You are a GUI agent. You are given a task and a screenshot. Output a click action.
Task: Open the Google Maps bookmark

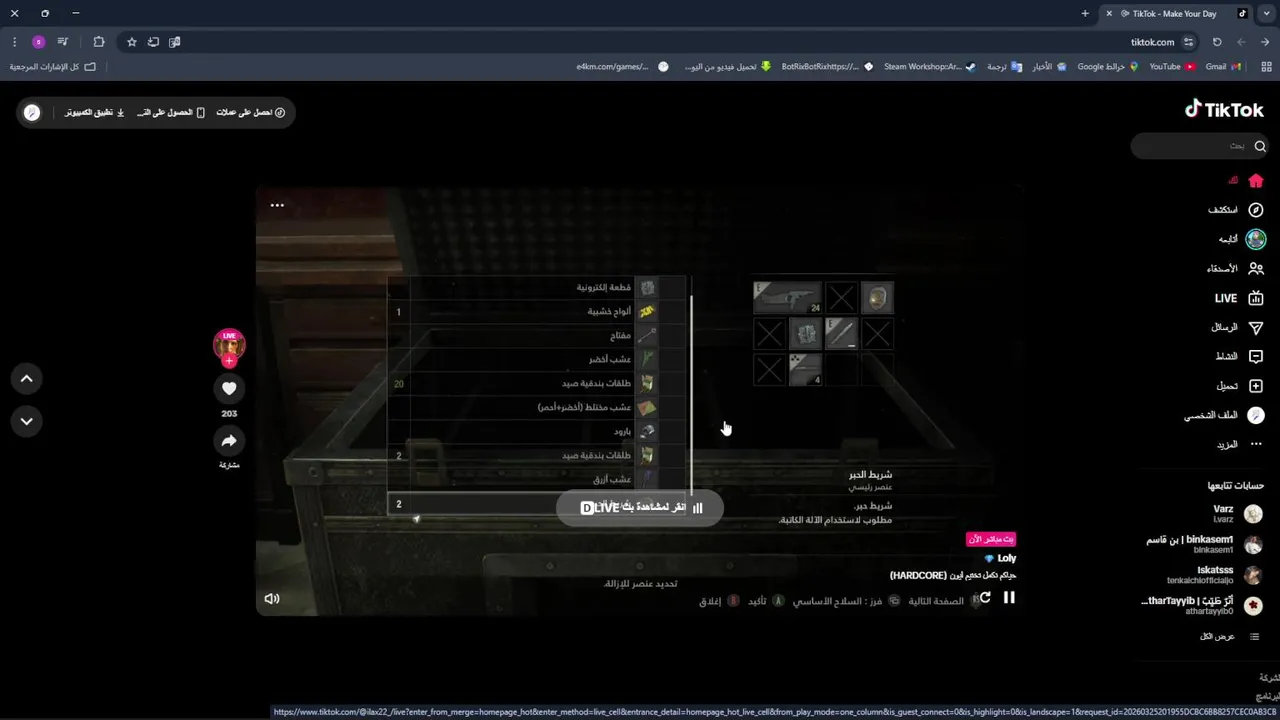1107,66
